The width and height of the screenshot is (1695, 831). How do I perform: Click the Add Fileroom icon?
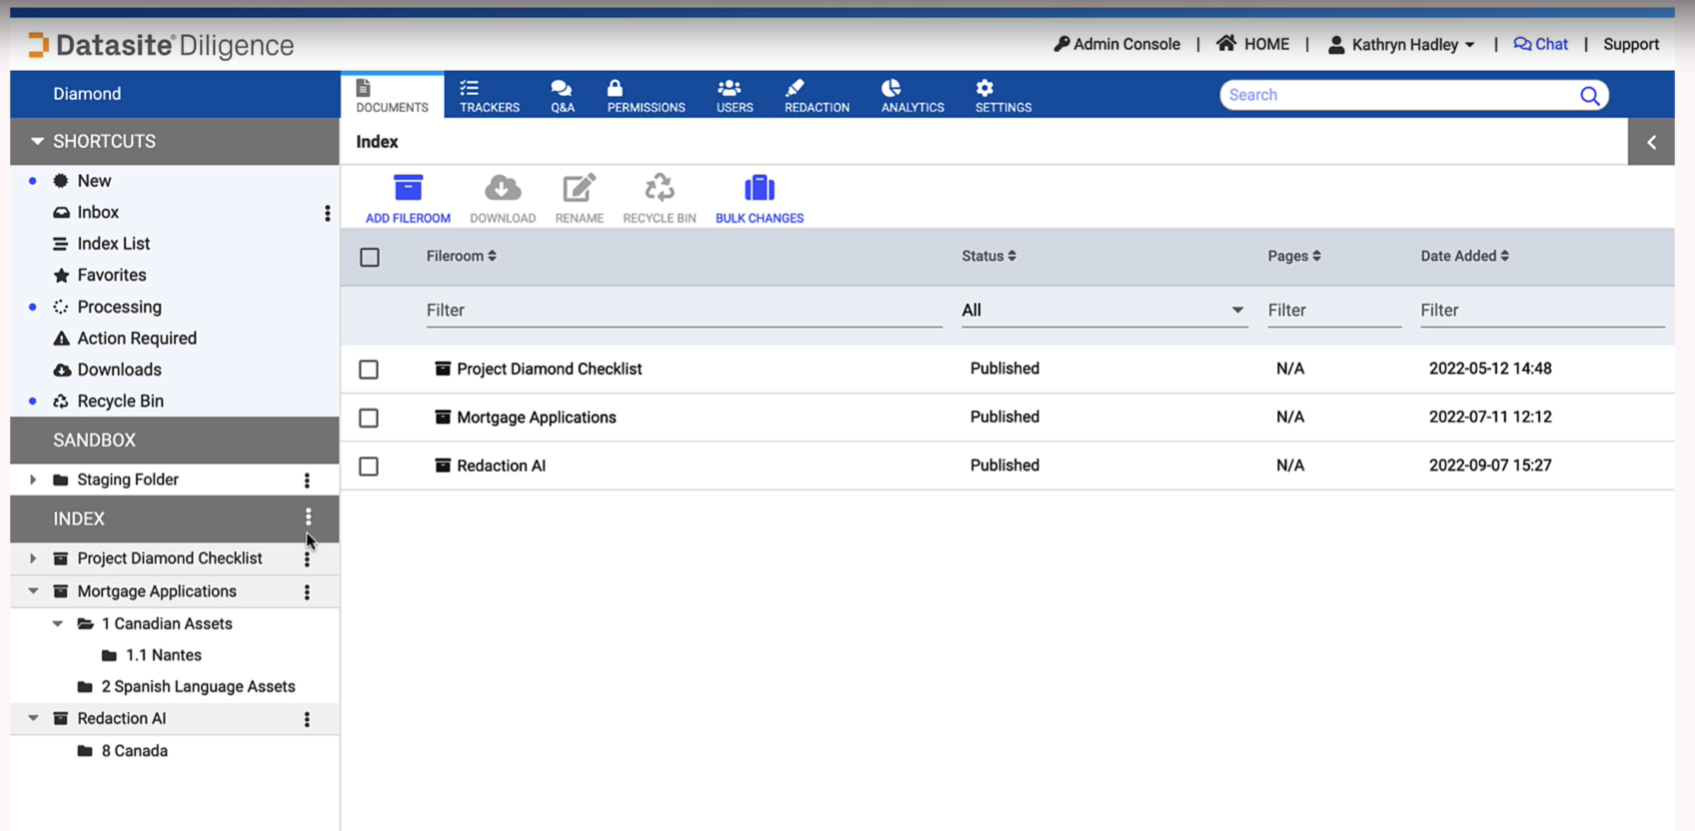(x=408, y=188)
